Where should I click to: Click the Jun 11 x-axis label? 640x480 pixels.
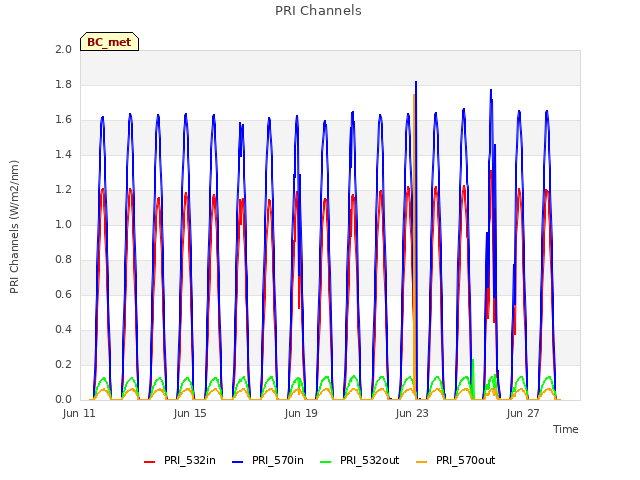[79, 413]
